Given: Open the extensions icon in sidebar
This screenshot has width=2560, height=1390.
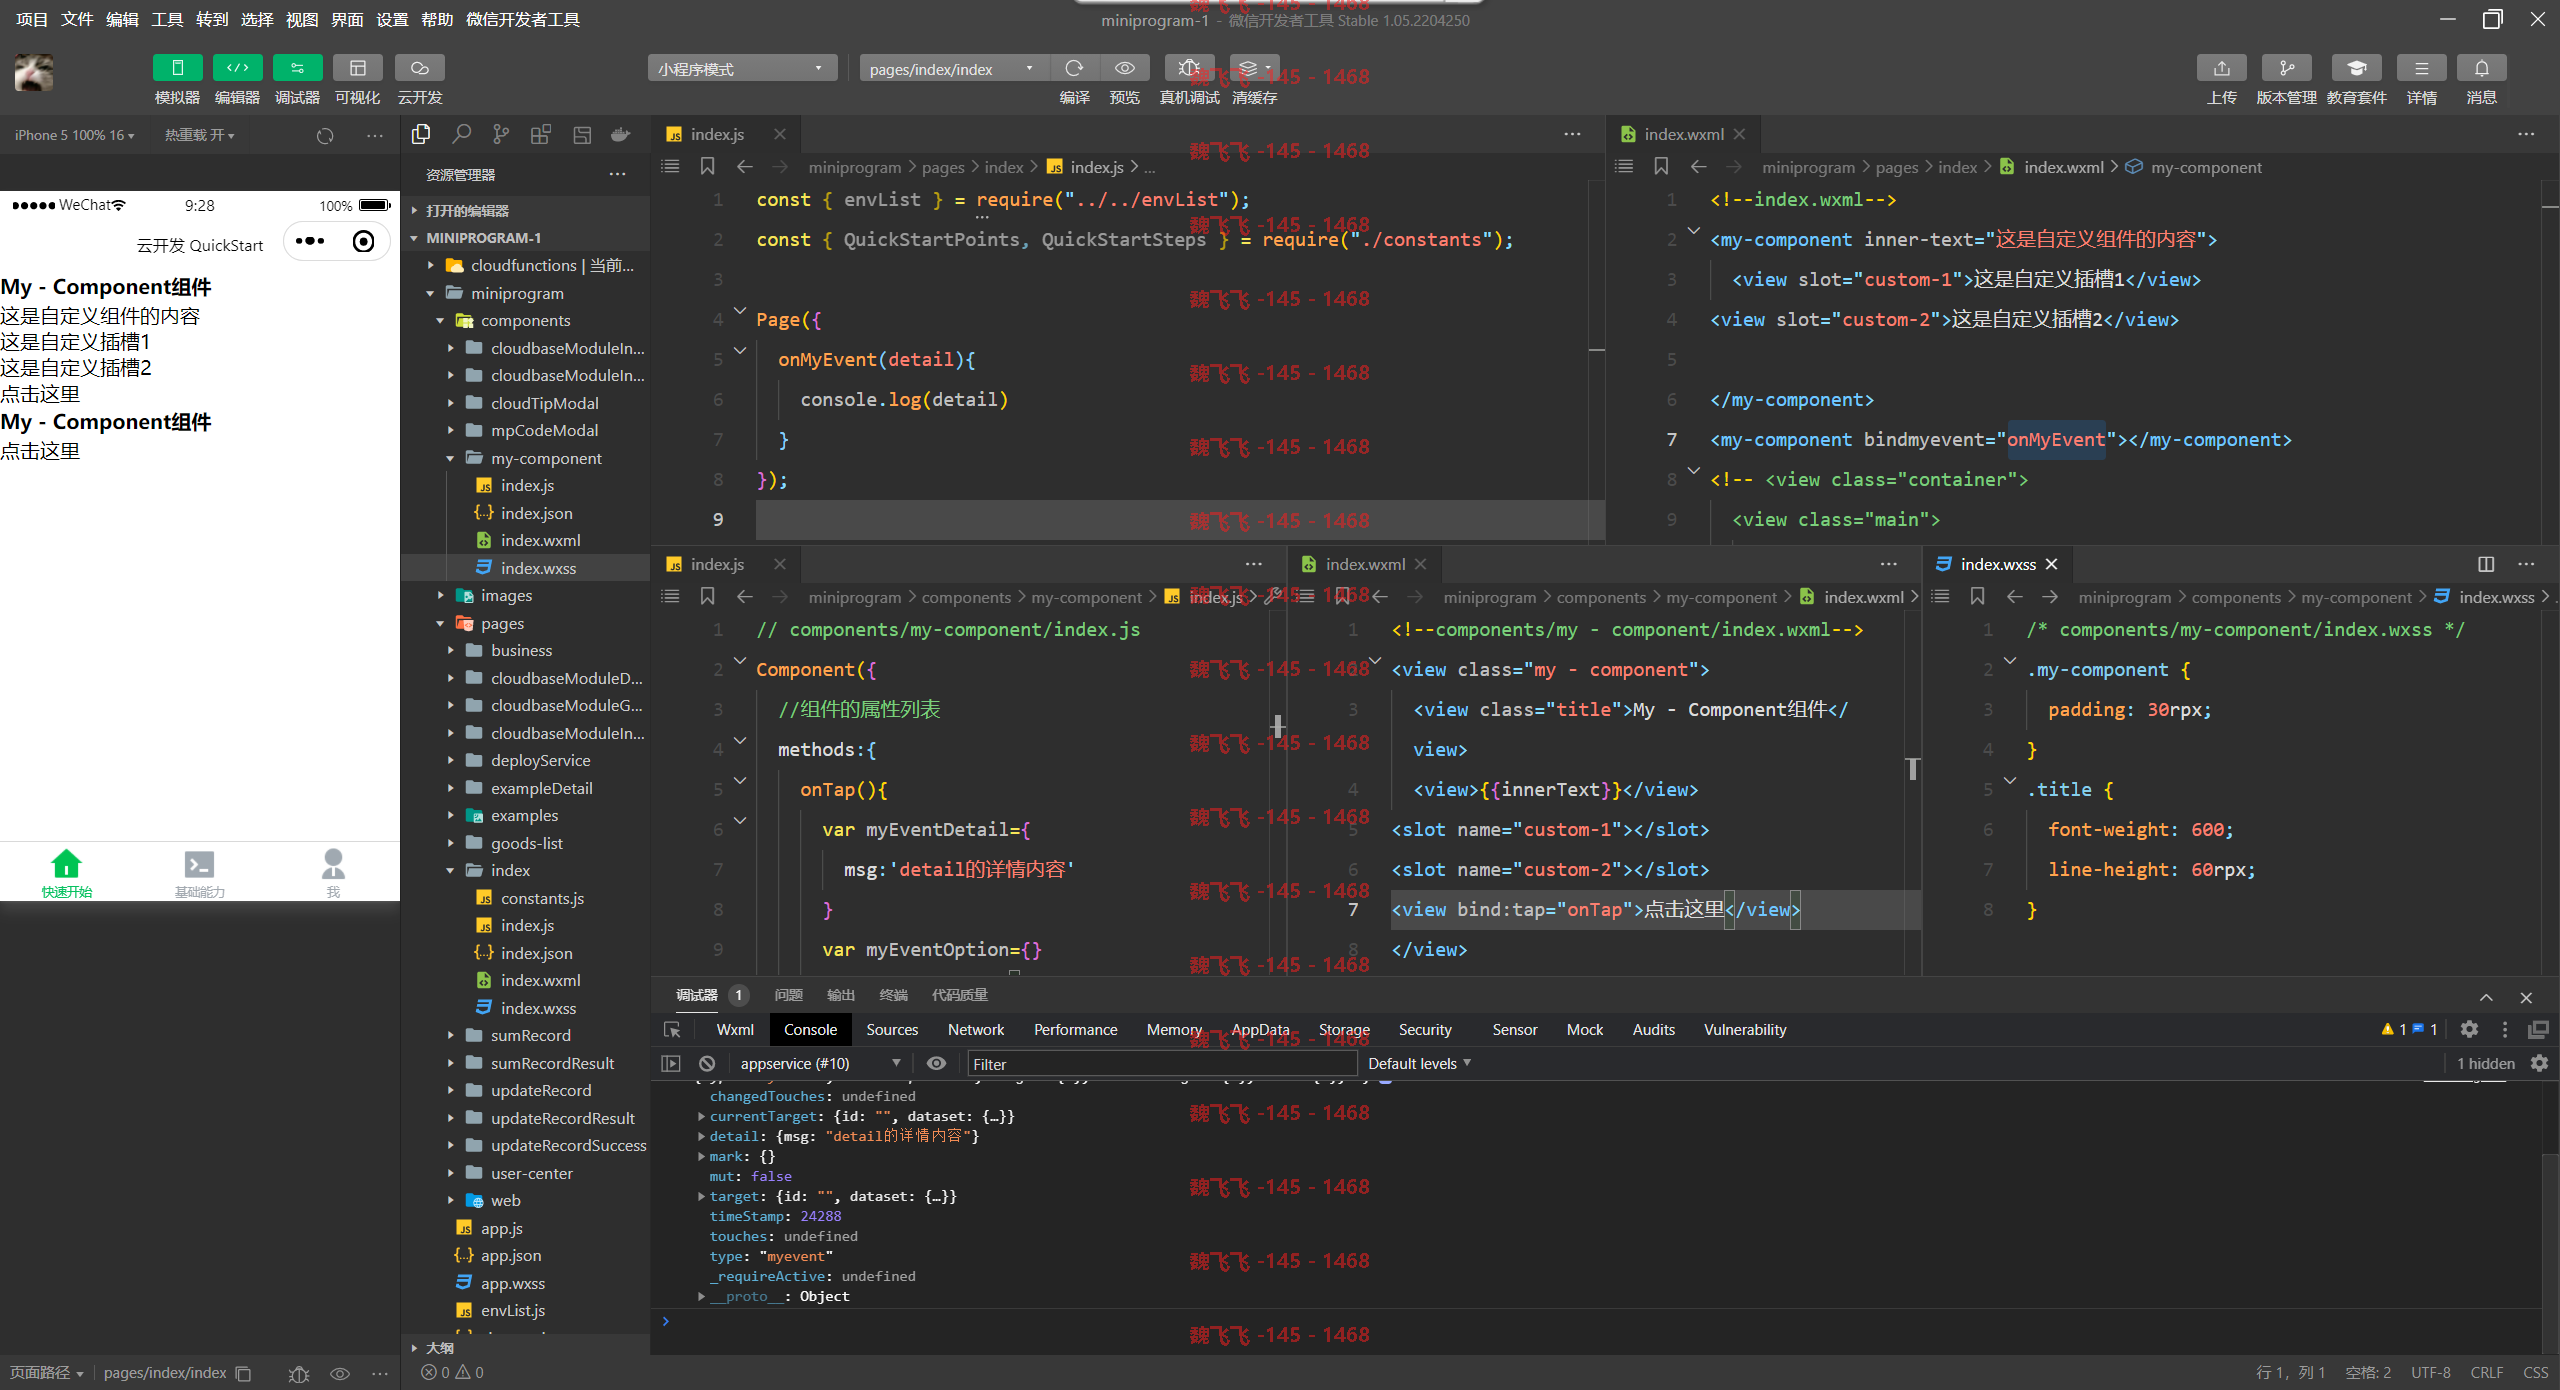Looking at the screenshot, I should click(x=541, y=134).
